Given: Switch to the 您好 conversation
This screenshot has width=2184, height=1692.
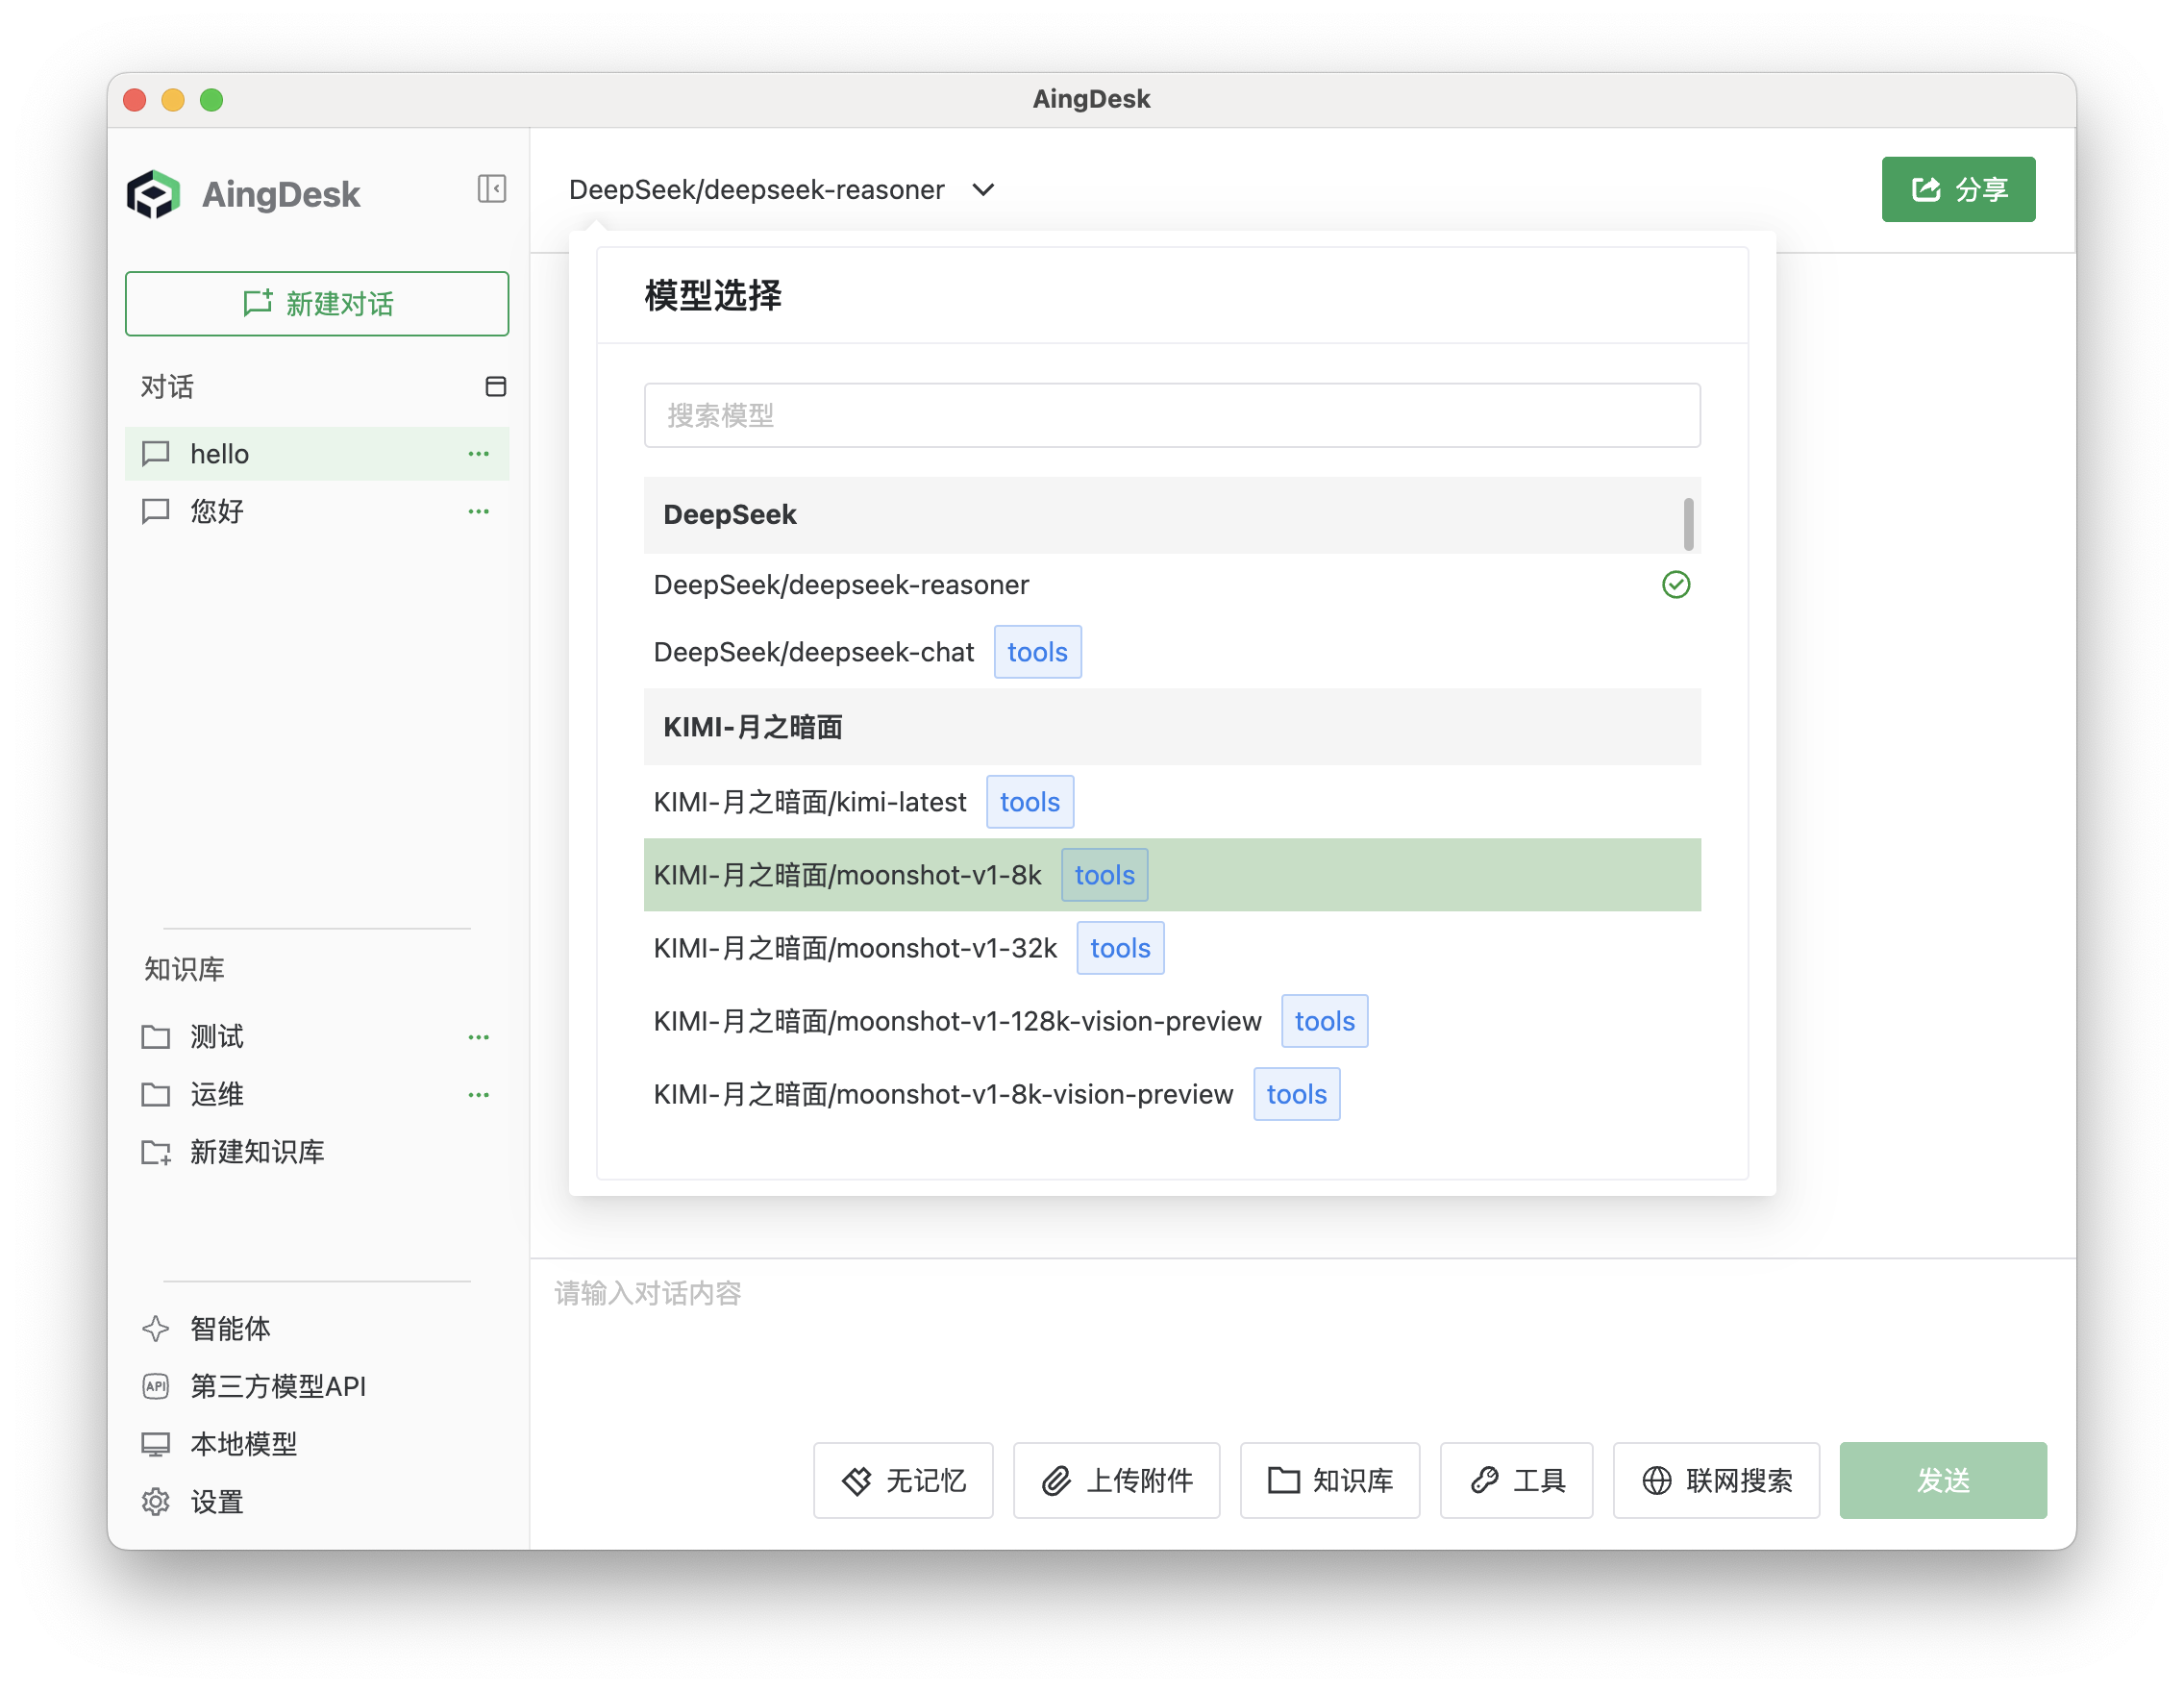Looking at the screenshot, I should pyautogui.click(x=215, y=511).
